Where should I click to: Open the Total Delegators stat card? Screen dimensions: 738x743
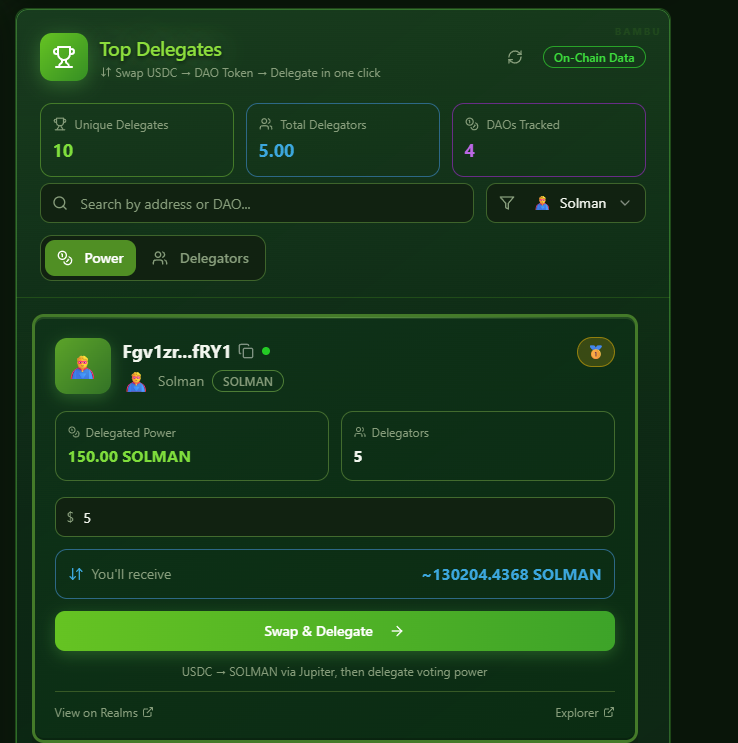pyautogui.click(x=343, y=140)
